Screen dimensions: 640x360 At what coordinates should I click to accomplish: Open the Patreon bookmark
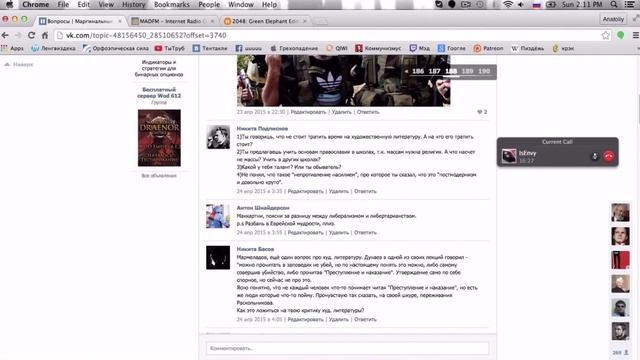[488, 48]
